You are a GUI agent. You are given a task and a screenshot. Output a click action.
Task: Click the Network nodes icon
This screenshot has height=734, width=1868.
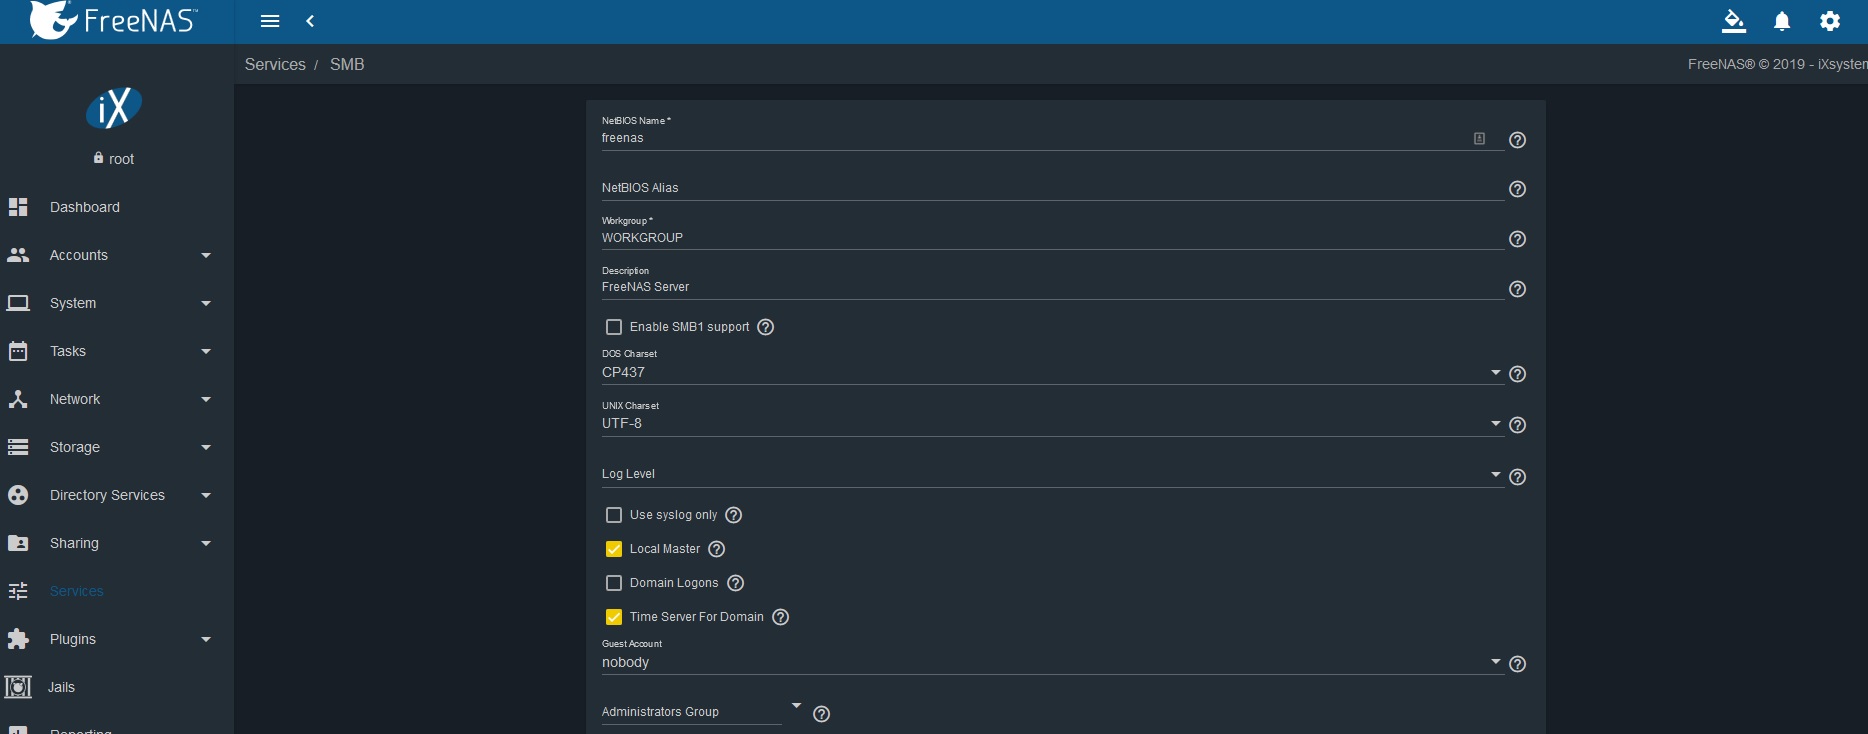(x=18, y=399)
